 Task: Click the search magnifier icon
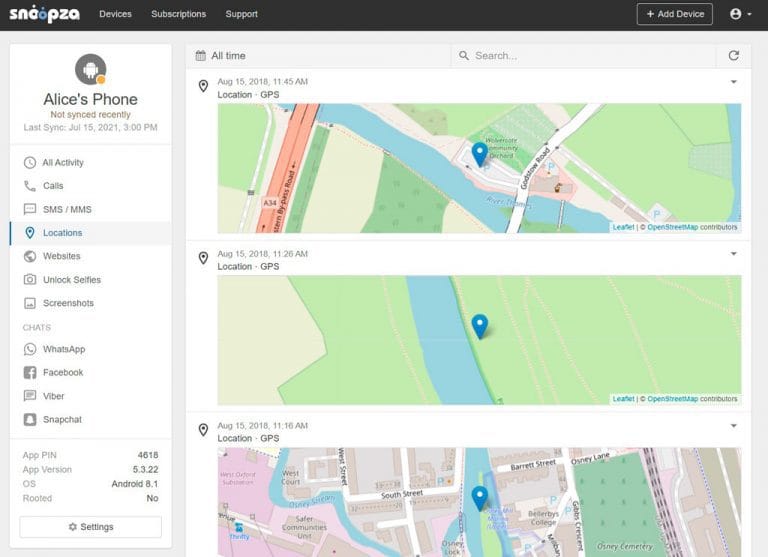(463, 56)
